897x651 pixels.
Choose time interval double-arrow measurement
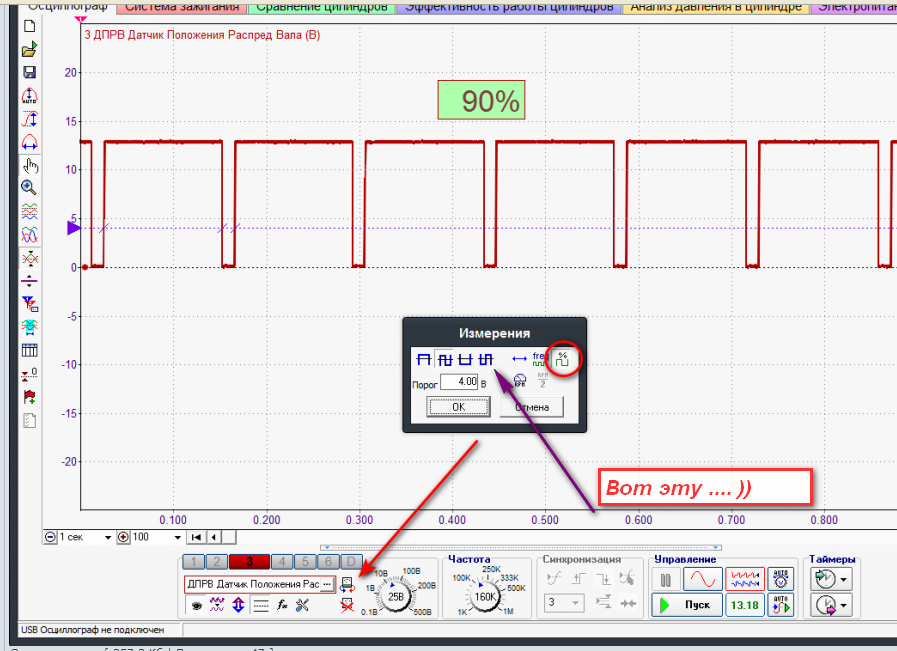pos(519,359)
